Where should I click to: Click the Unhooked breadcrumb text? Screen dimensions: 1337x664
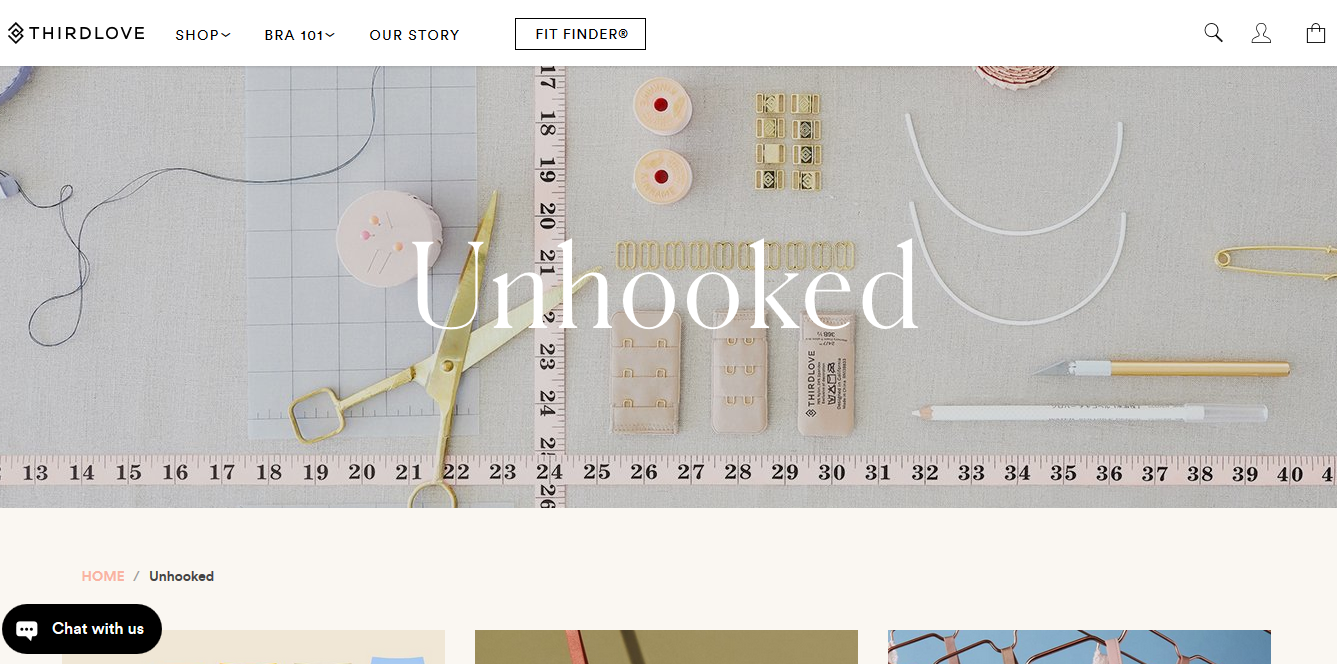(x=181, y=576)
